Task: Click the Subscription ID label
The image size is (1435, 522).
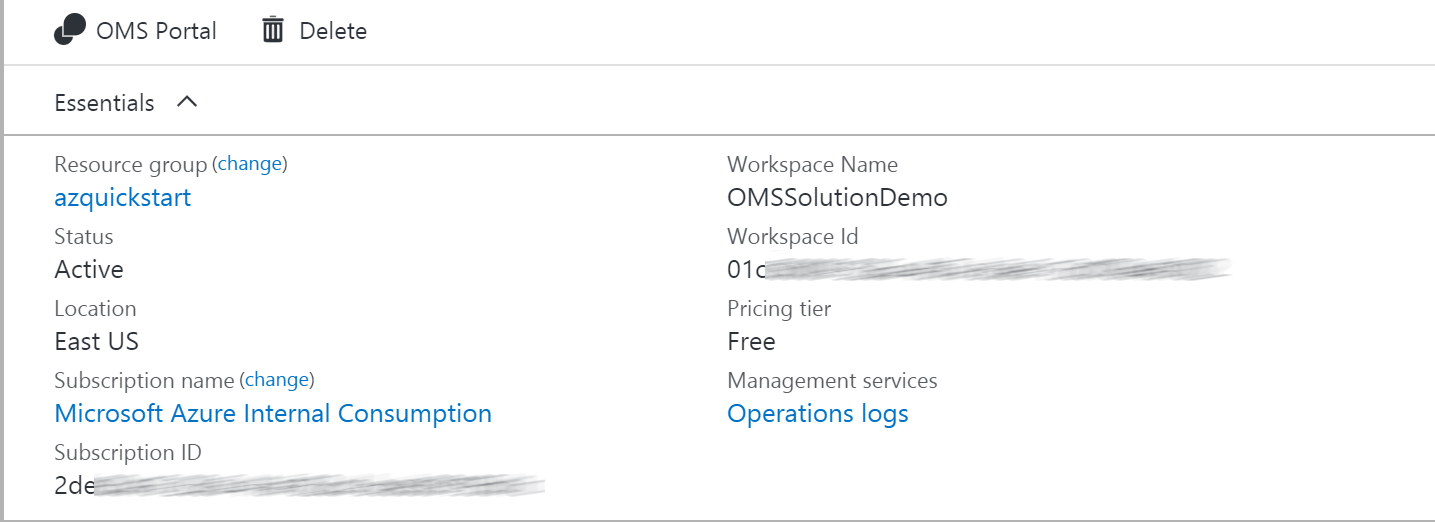Action: (x=128, y=453)
